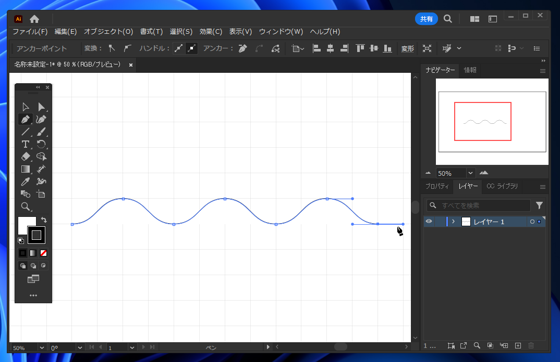Click the Gradient tool icon
Viewport: 560px width, 362px height.
click(25, 169)
